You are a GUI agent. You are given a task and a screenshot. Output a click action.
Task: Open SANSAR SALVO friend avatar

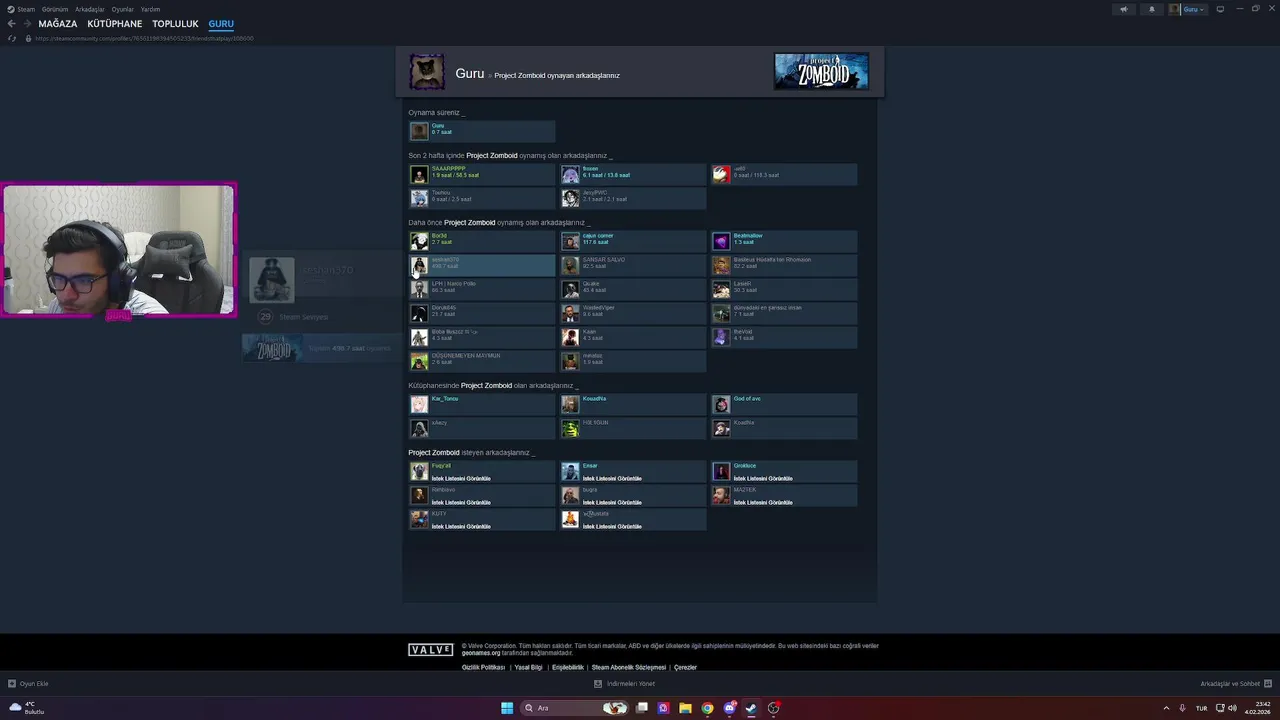(570, 265)
